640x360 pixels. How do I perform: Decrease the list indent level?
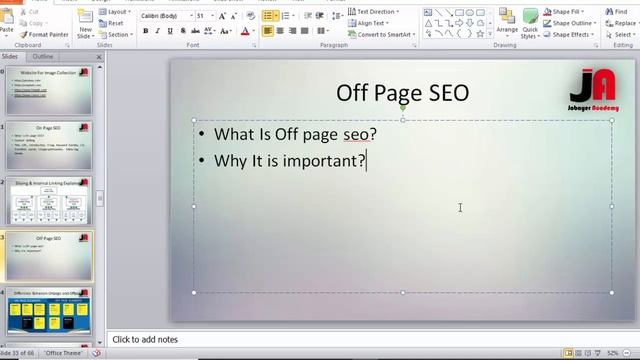pyautogui.click(x=308, y=16)
